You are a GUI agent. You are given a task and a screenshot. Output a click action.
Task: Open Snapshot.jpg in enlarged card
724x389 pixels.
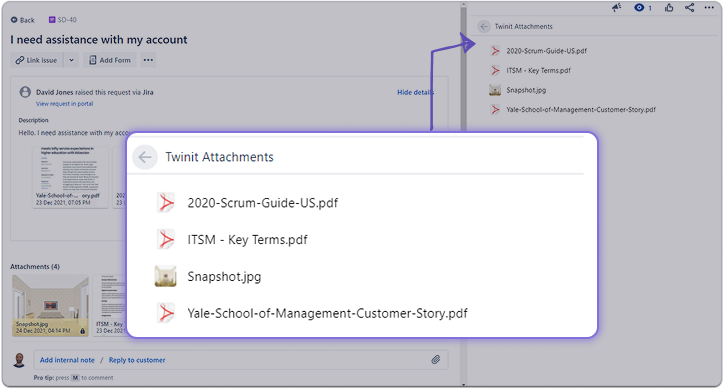point(224,276)
